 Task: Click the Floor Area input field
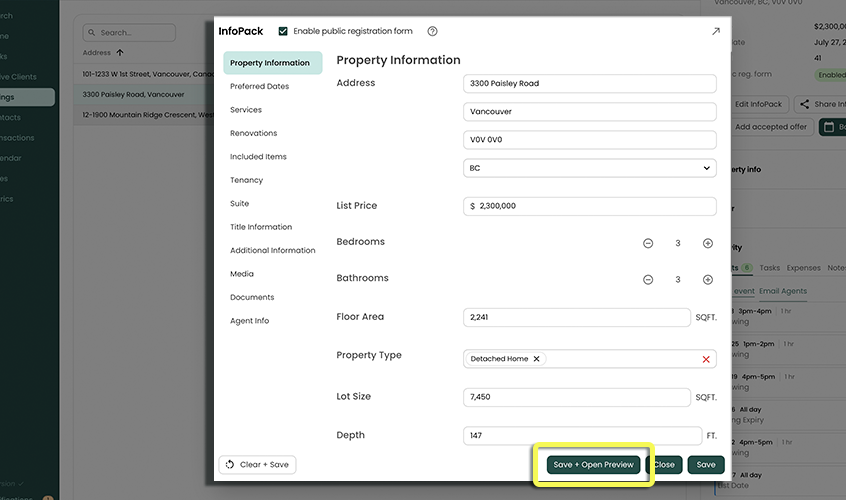[x=577, y=317]
